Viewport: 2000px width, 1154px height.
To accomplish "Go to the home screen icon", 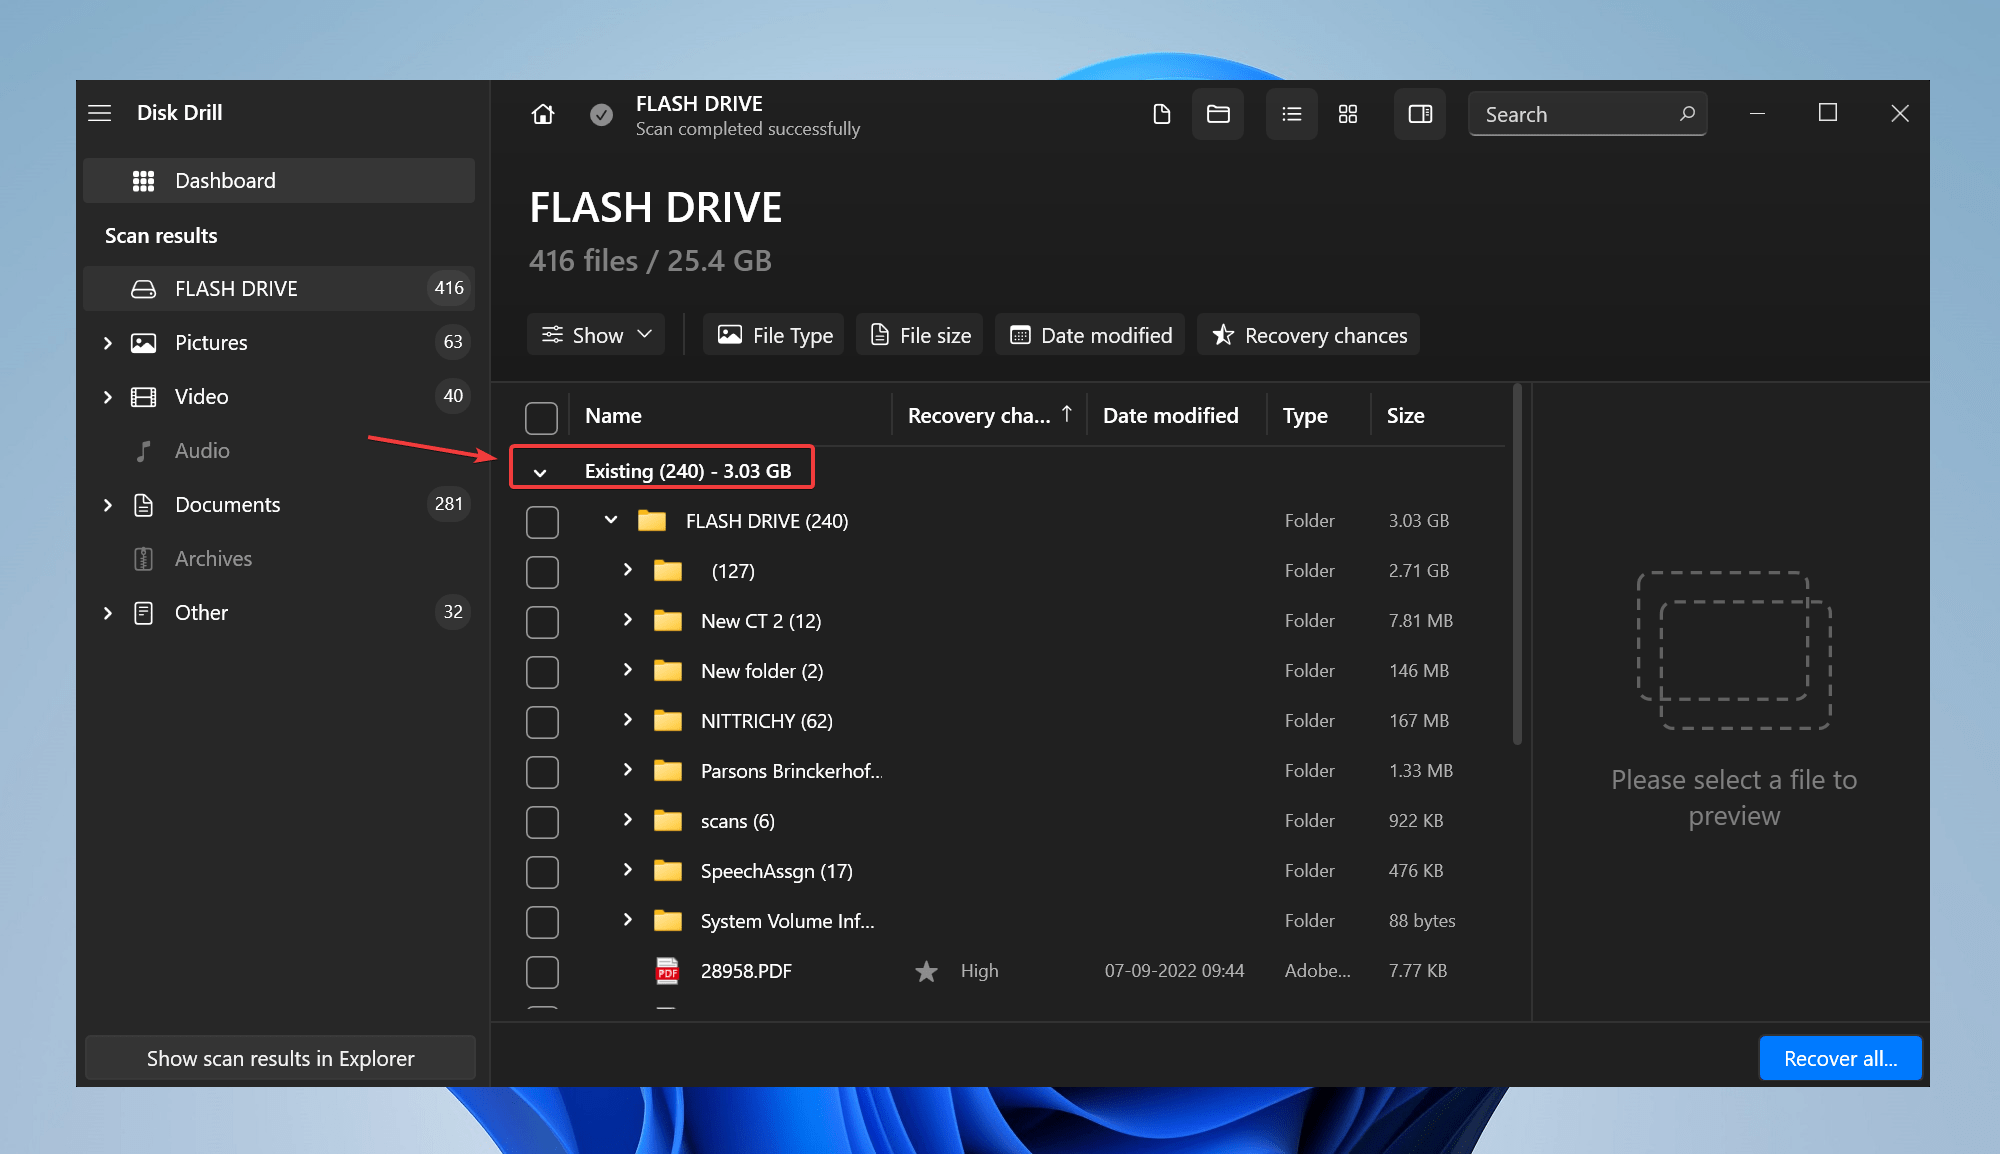I will [x=542, y=114].
